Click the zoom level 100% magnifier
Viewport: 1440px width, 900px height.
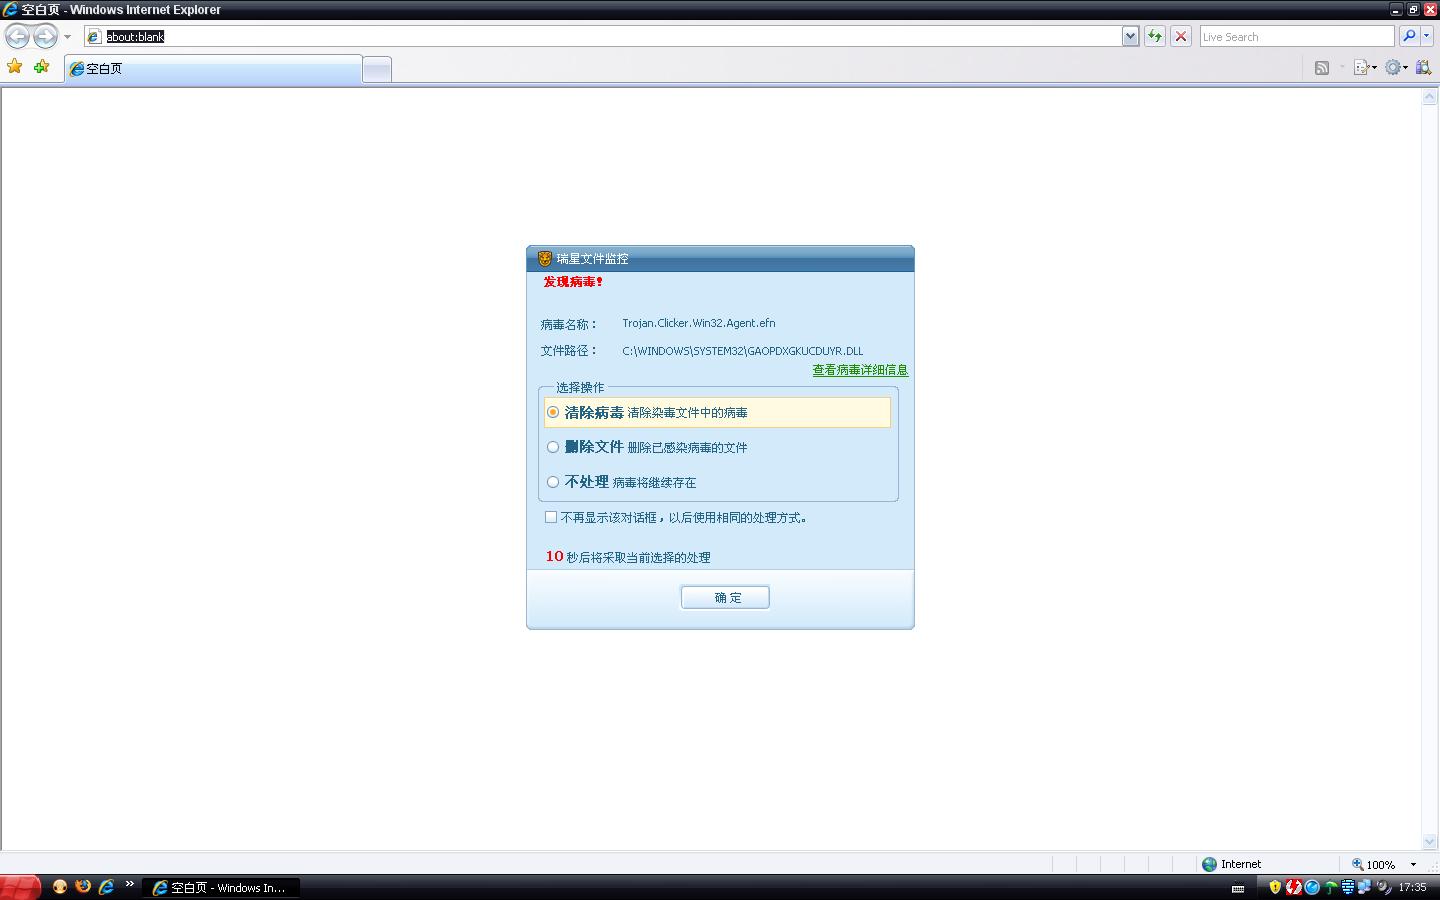coord(1357,864)
